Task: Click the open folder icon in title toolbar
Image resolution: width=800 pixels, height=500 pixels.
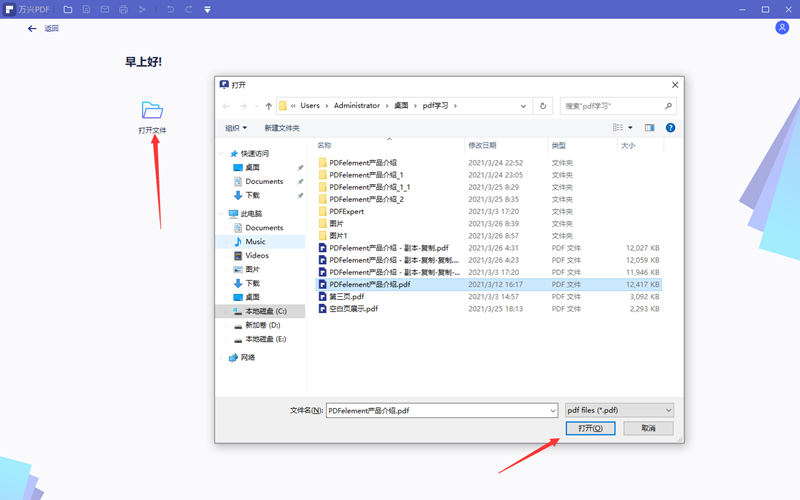Action: click(x=67, y=9)
